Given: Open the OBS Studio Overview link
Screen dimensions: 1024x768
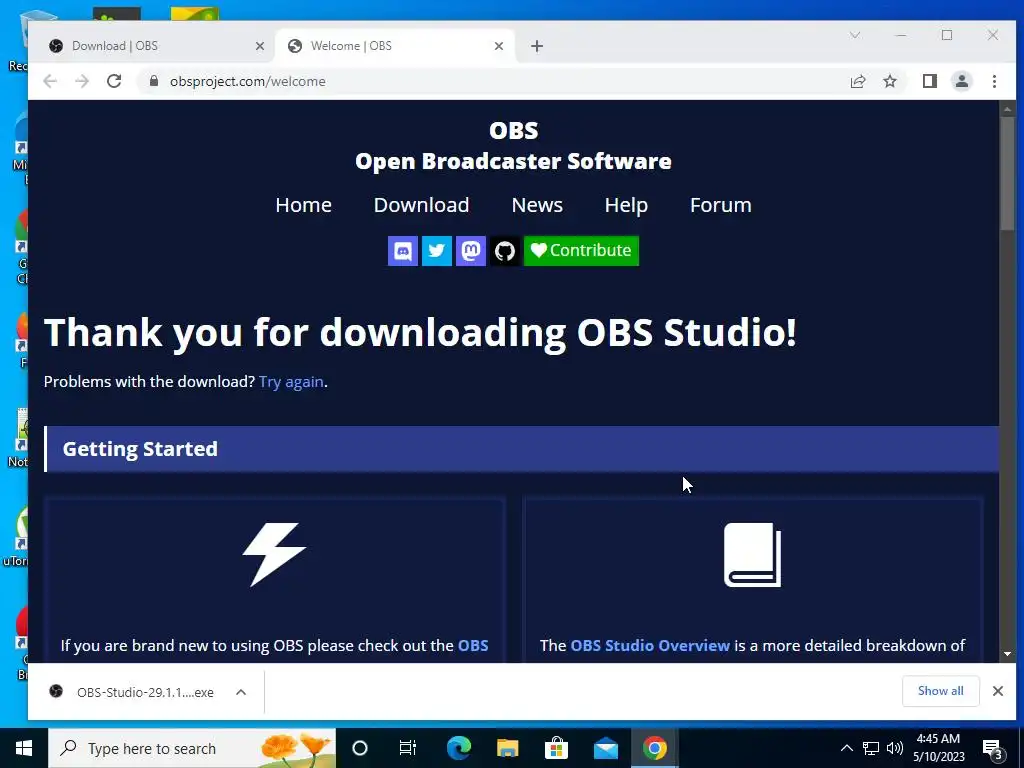Looking at the screenshot, I should pos(650,645).
